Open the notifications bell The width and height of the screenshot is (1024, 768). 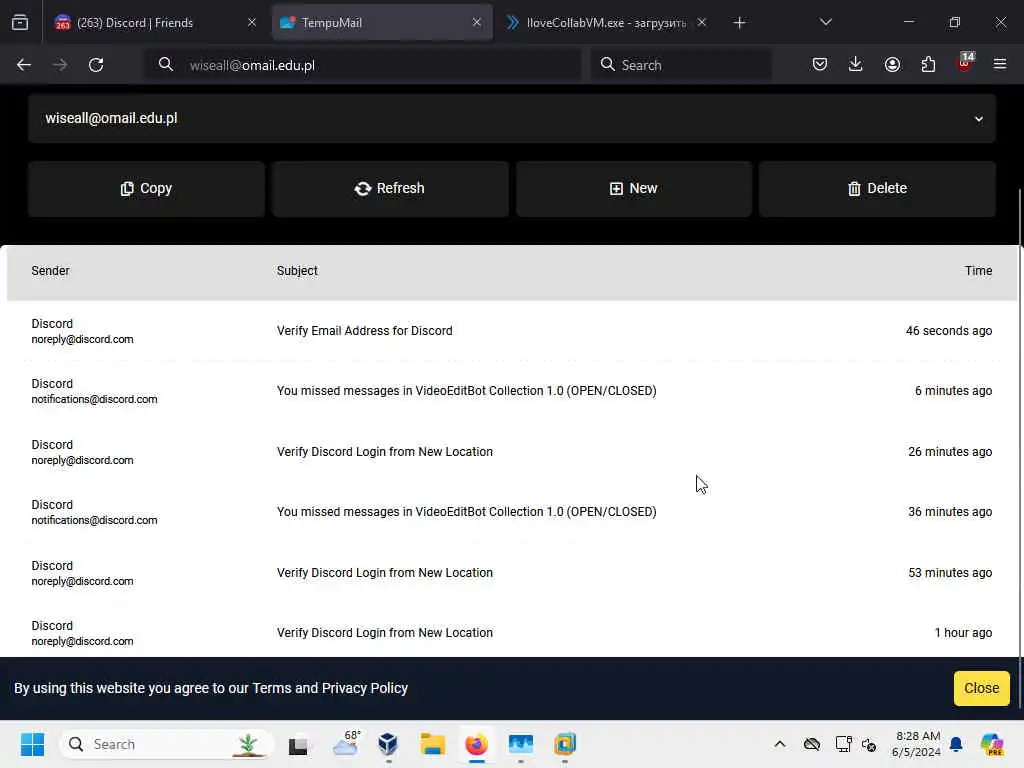956,744
